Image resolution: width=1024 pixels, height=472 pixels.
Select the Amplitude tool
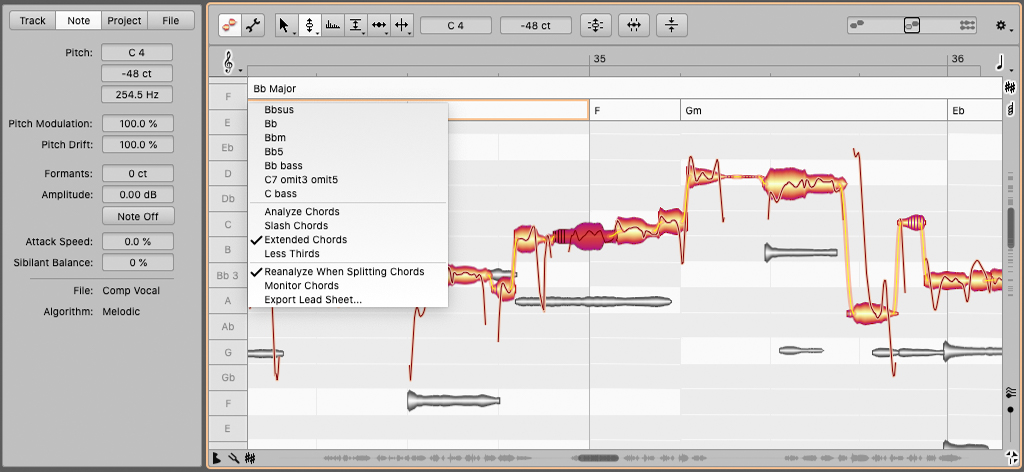click(x=356, y=25)
